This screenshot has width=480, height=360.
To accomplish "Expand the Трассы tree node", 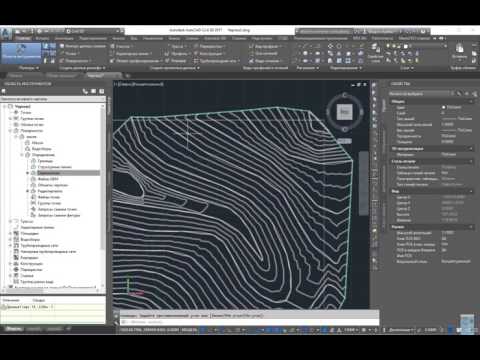I will [x=11, y=221].
